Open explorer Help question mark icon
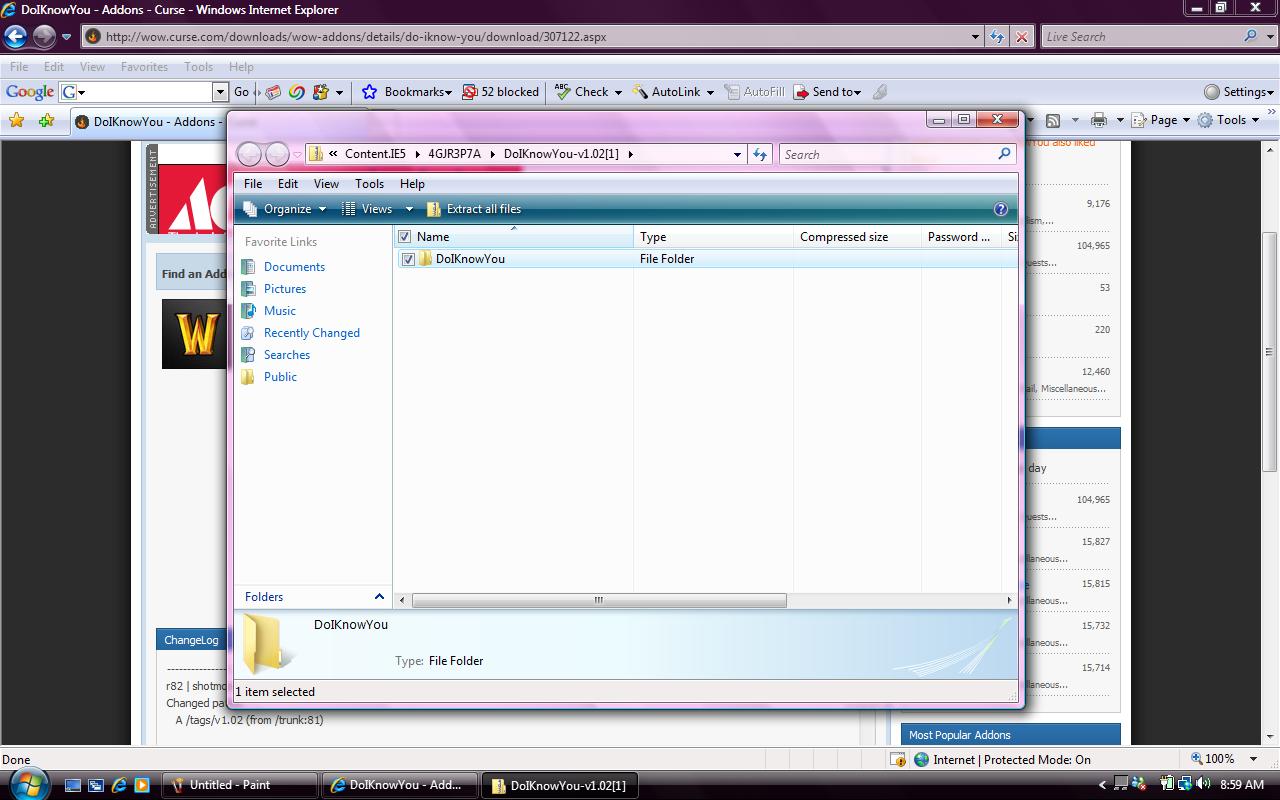Viewport: 1280px width, 800px height. click(1001, 209)
